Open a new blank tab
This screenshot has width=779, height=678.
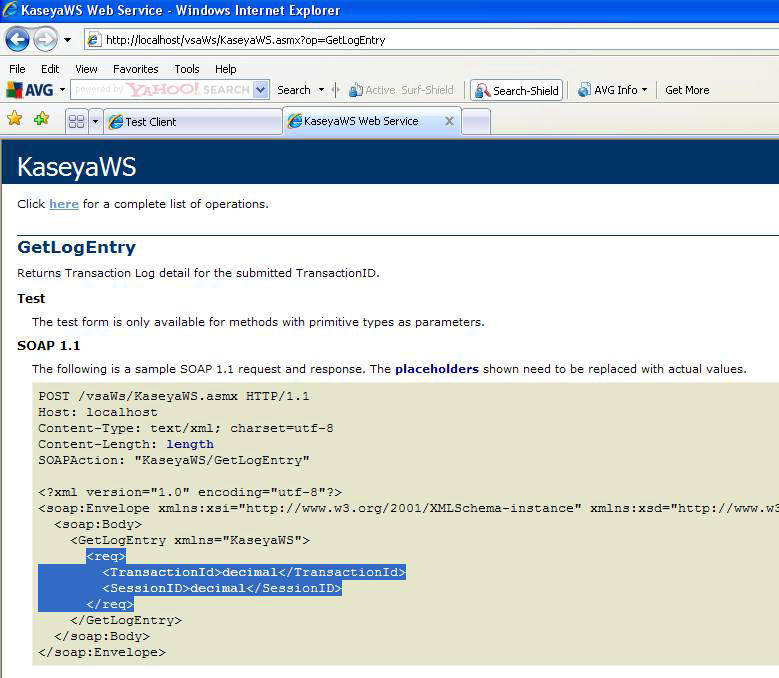pyautogui.click(x=476, y=122)
